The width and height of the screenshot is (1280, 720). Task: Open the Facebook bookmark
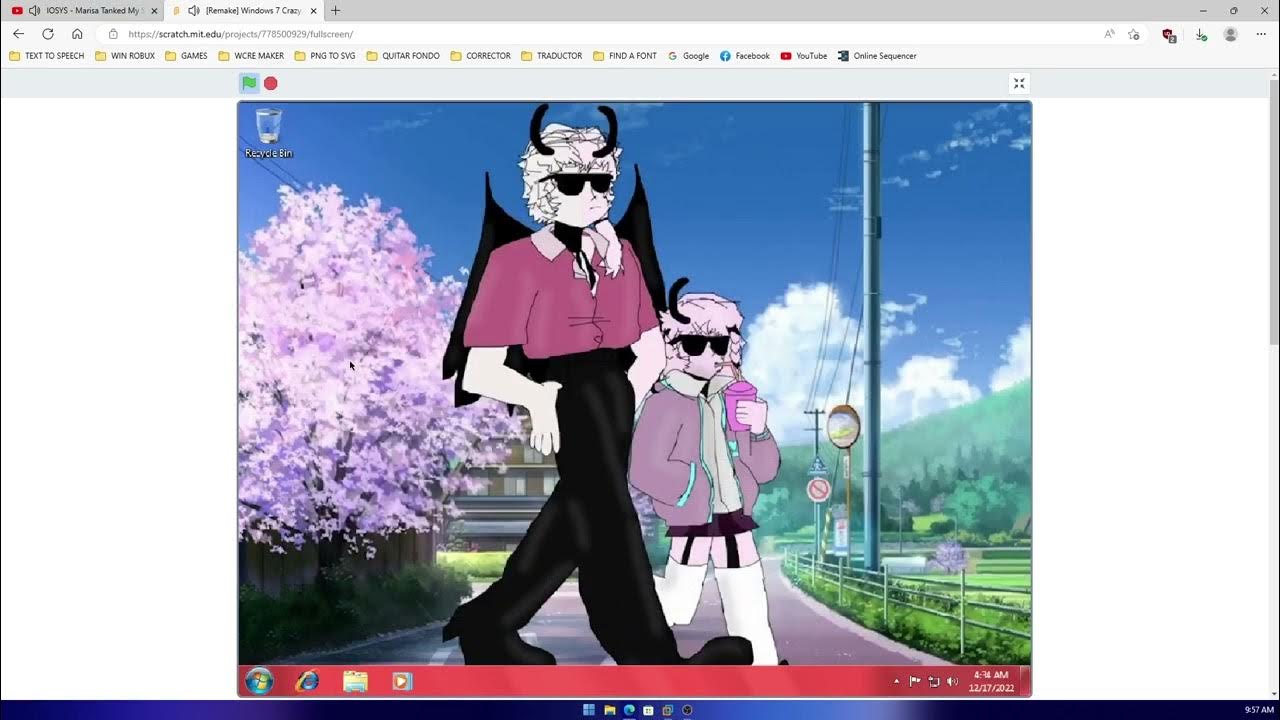click(745, 56)
